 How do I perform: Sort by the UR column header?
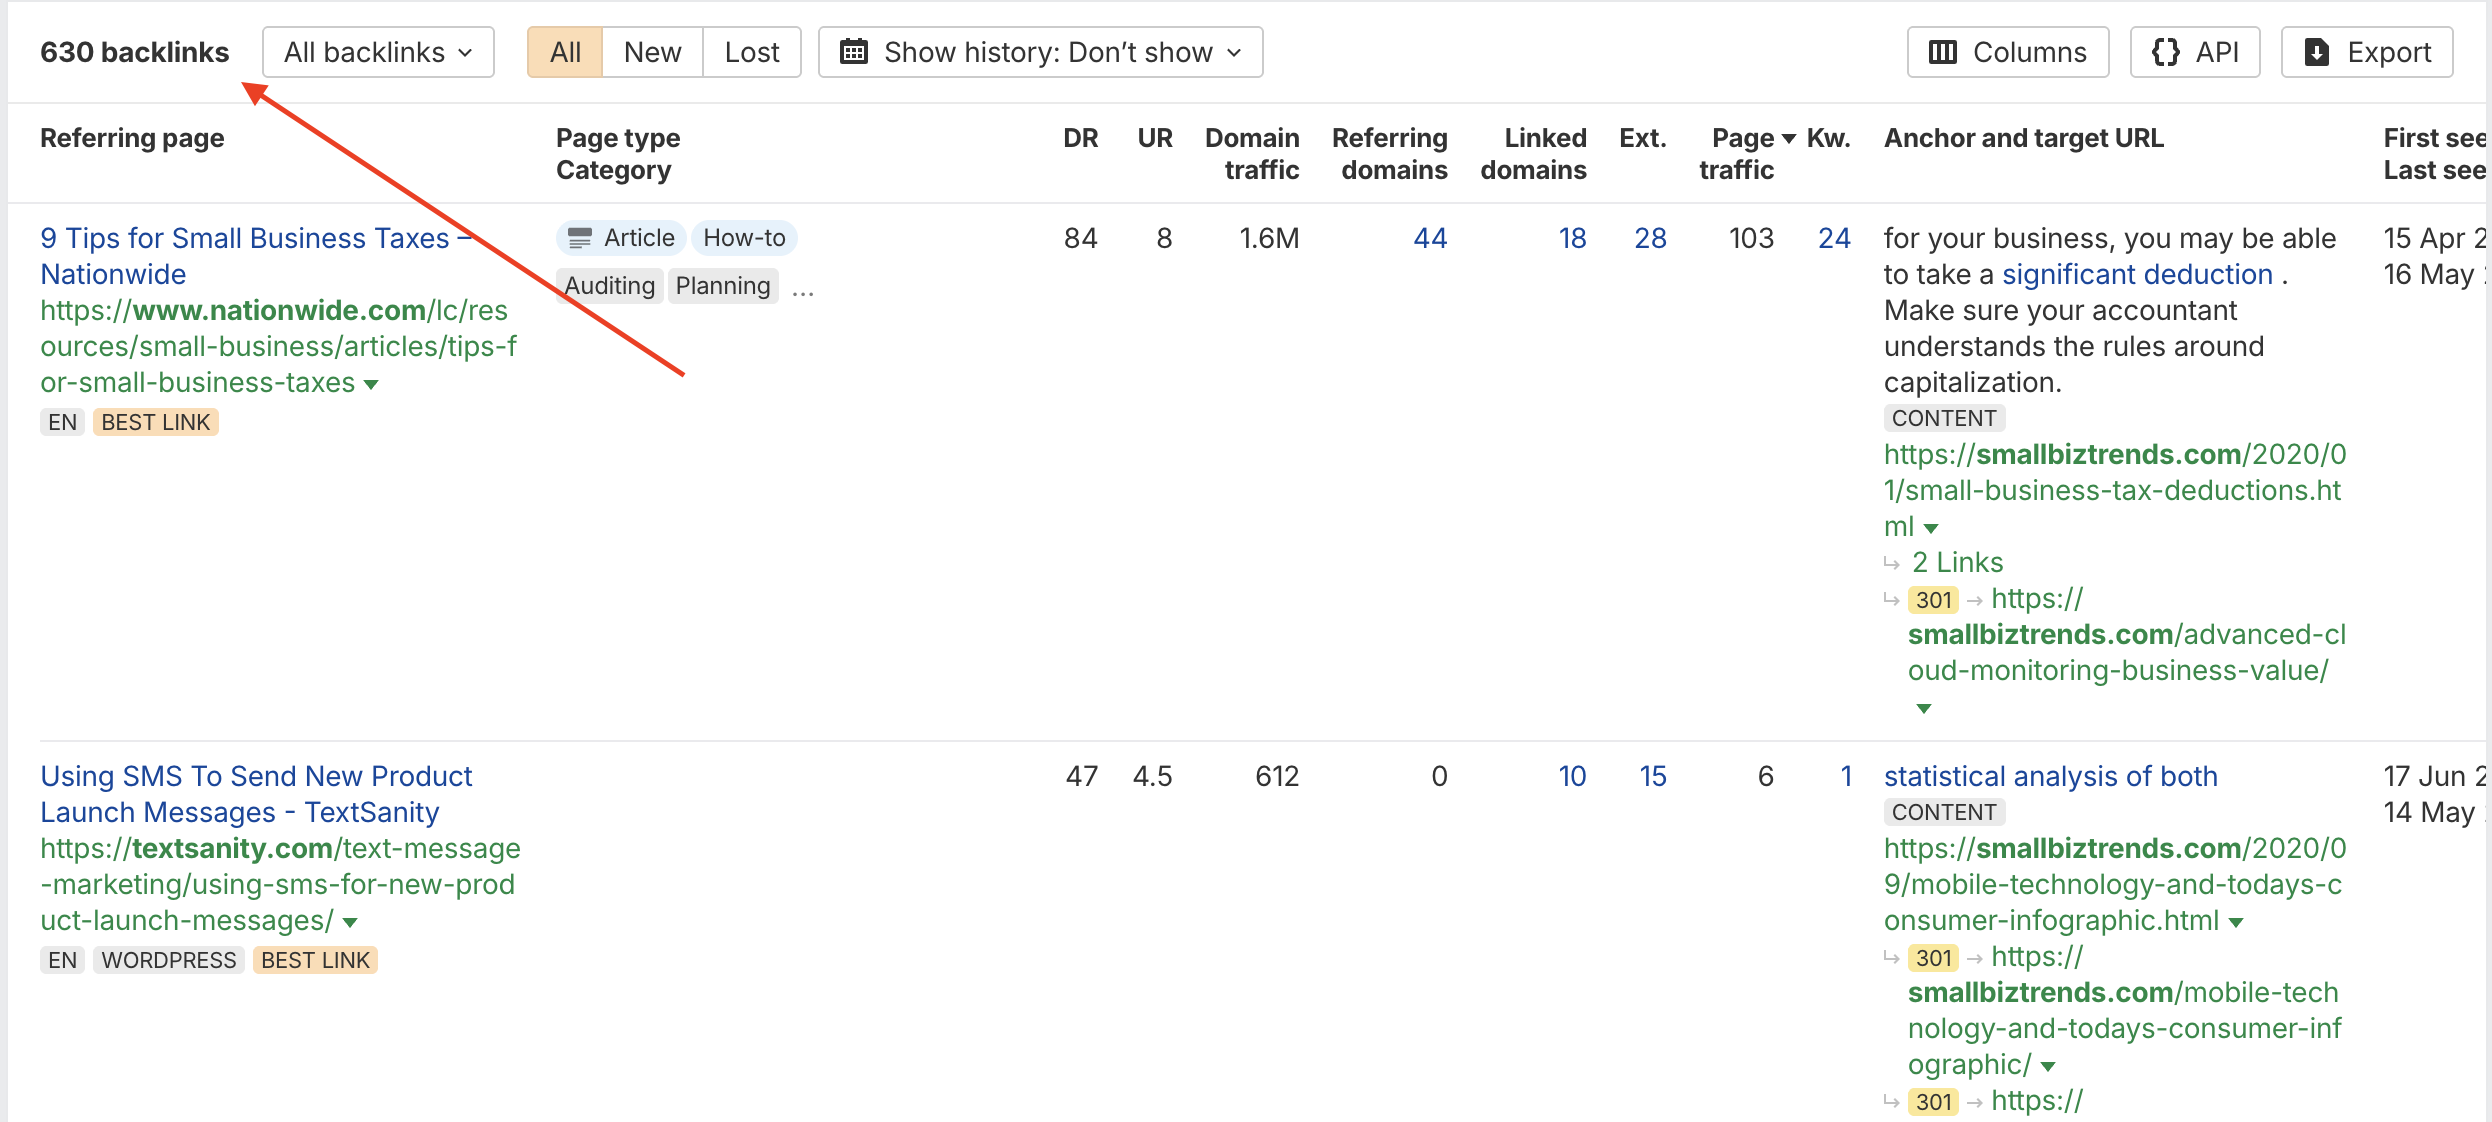coord(1155,138)
